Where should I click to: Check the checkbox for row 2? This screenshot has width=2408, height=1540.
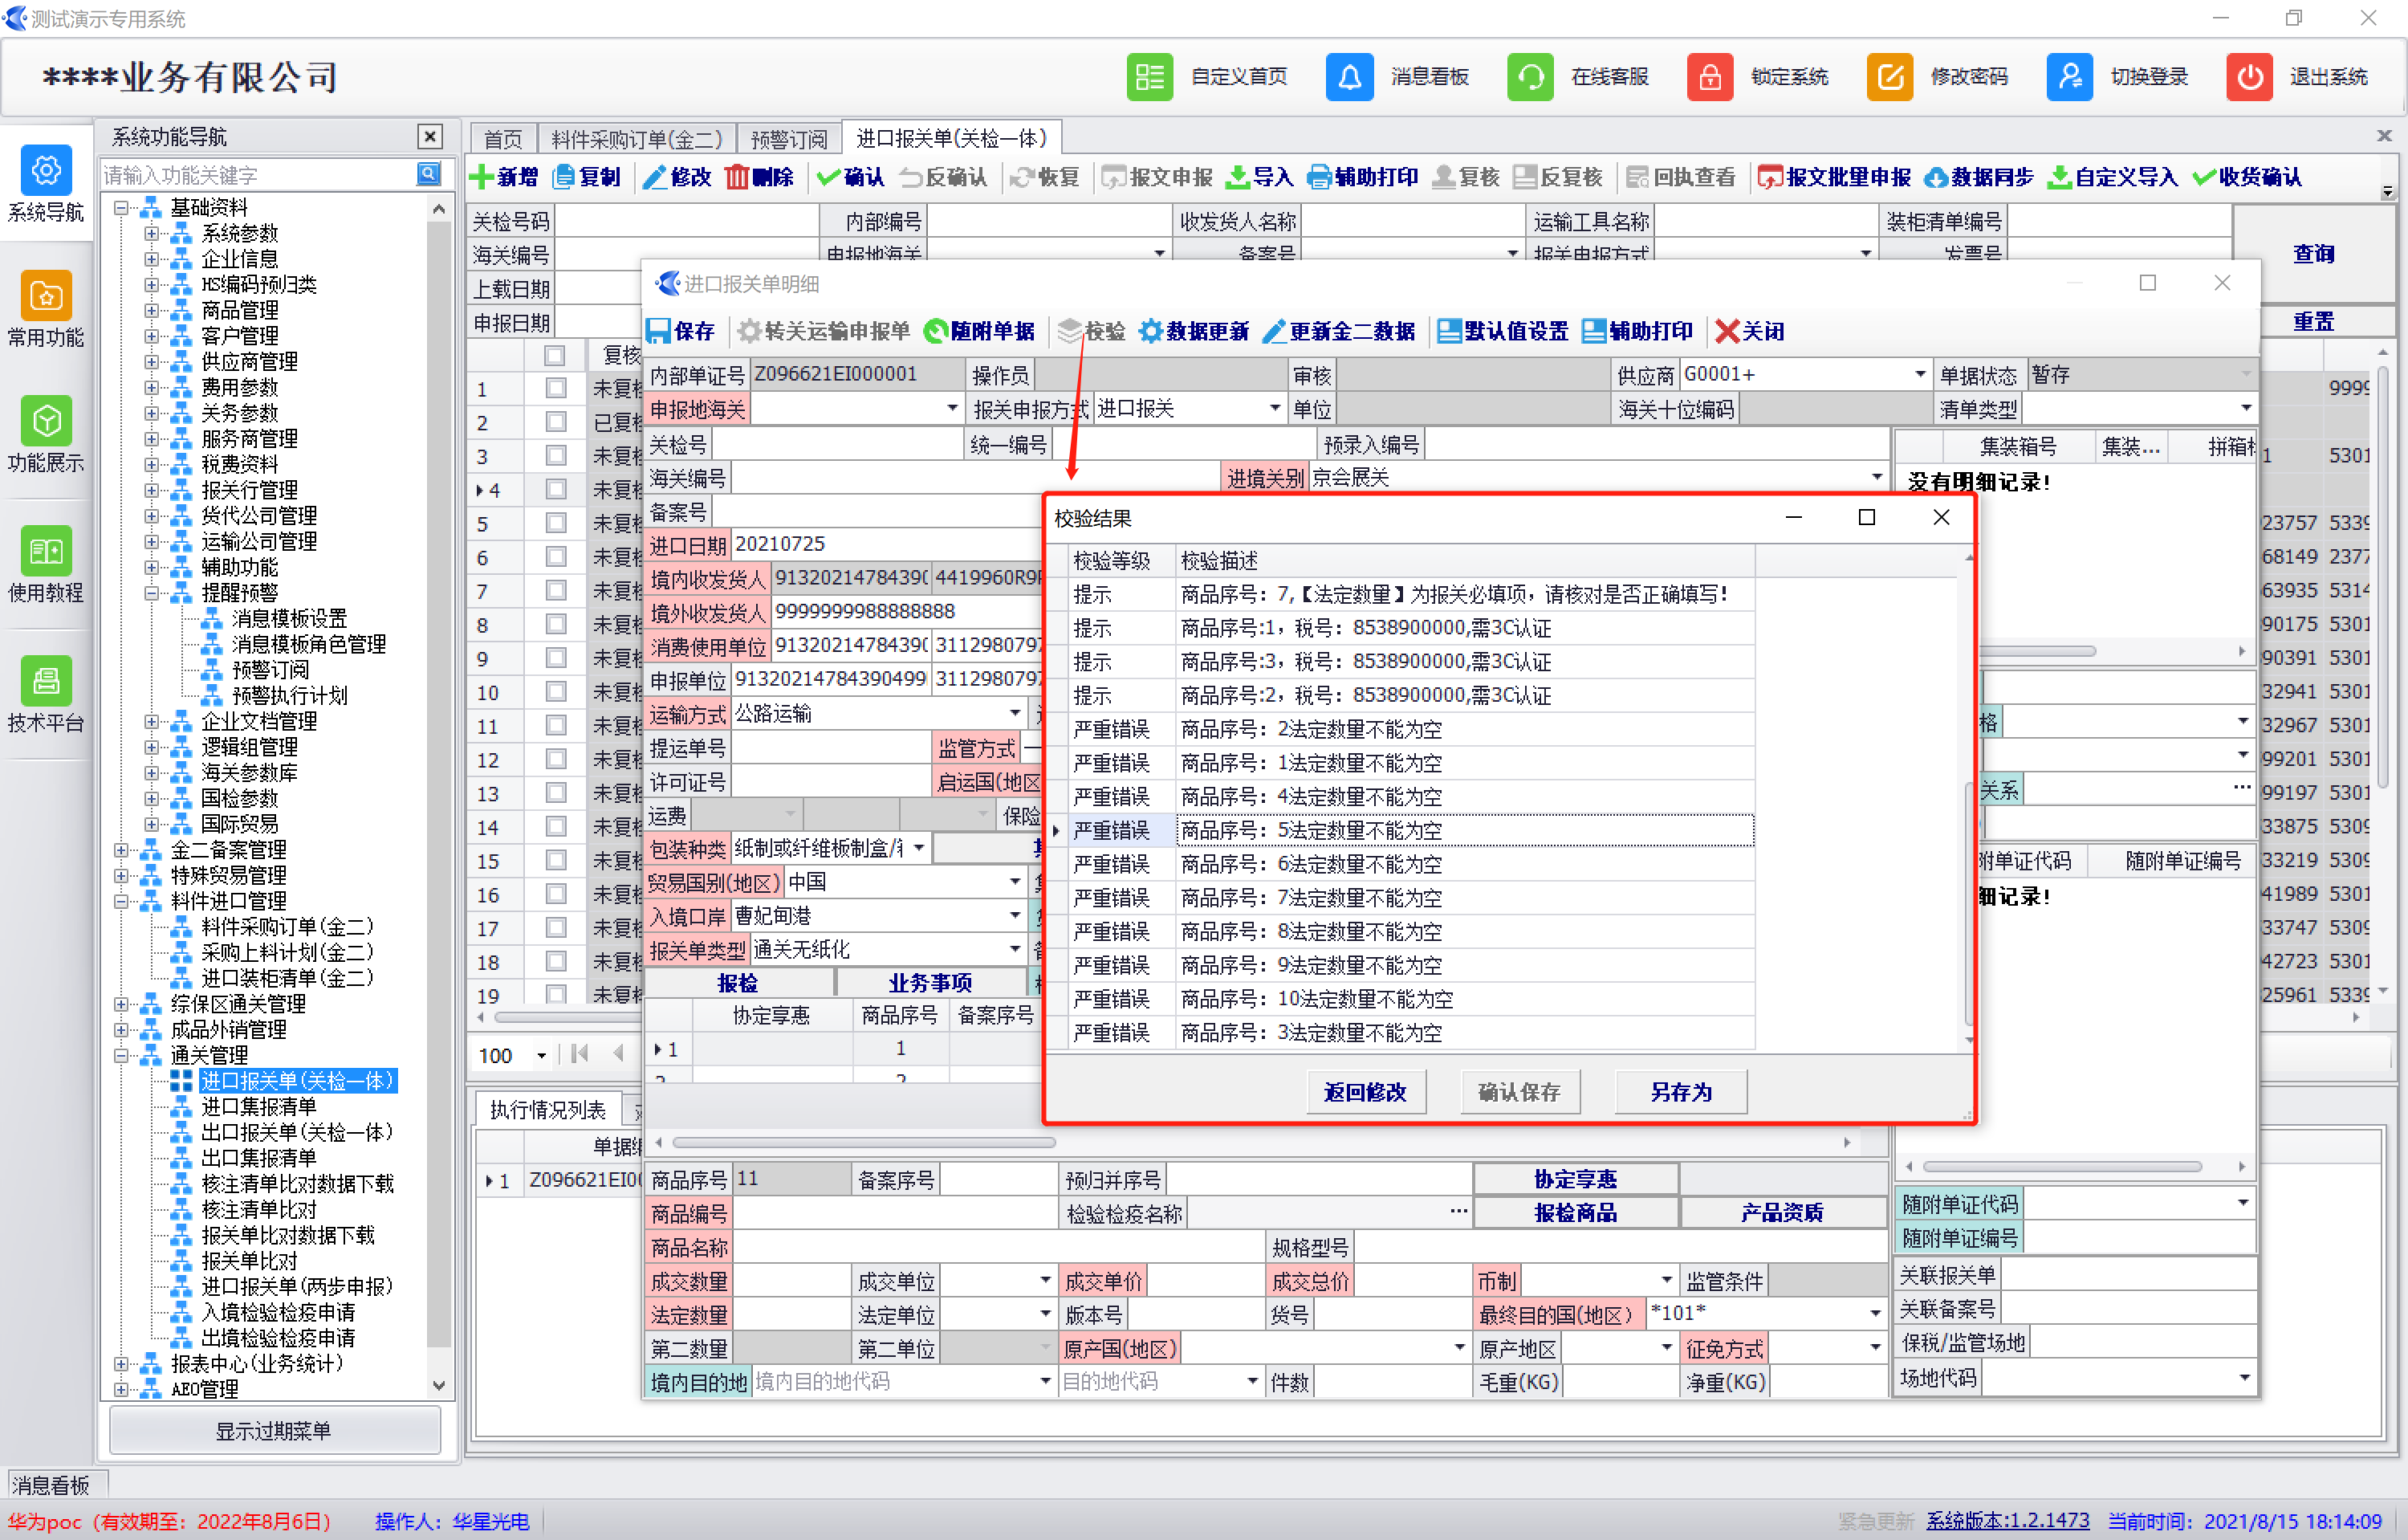coord(556,422)
